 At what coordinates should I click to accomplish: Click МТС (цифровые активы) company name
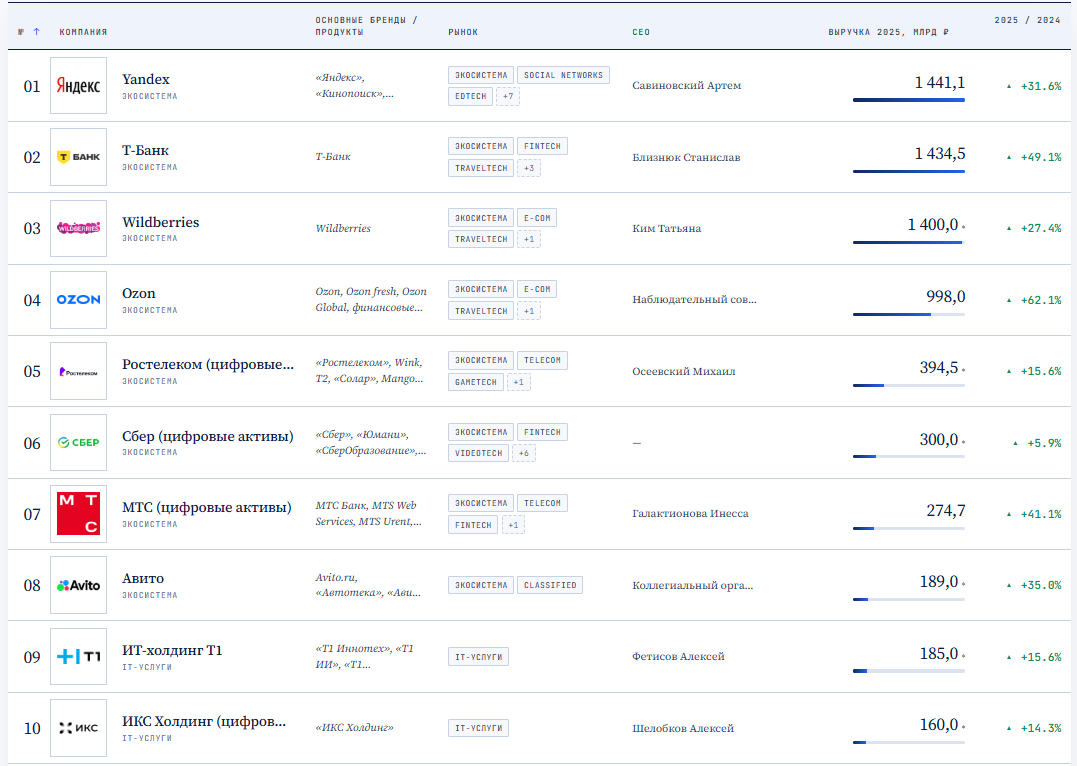tap(207, 508)
